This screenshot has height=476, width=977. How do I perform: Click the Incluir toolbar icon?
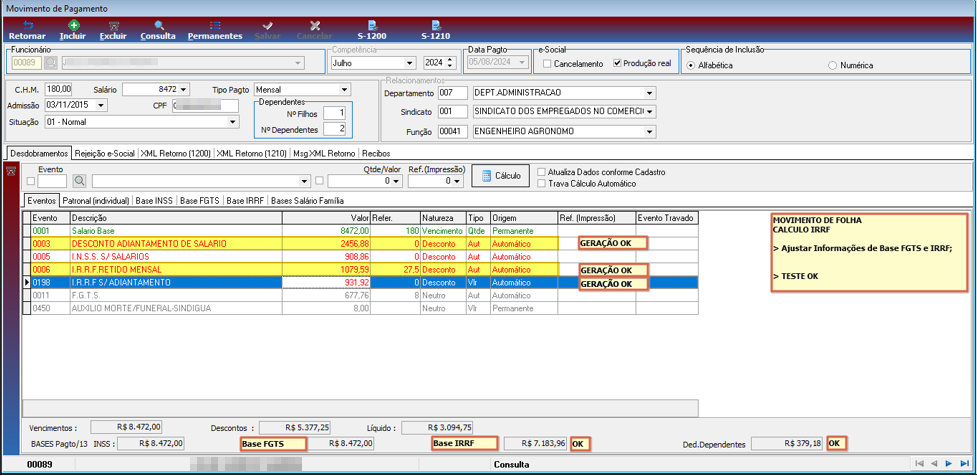[x=74, y=26]
